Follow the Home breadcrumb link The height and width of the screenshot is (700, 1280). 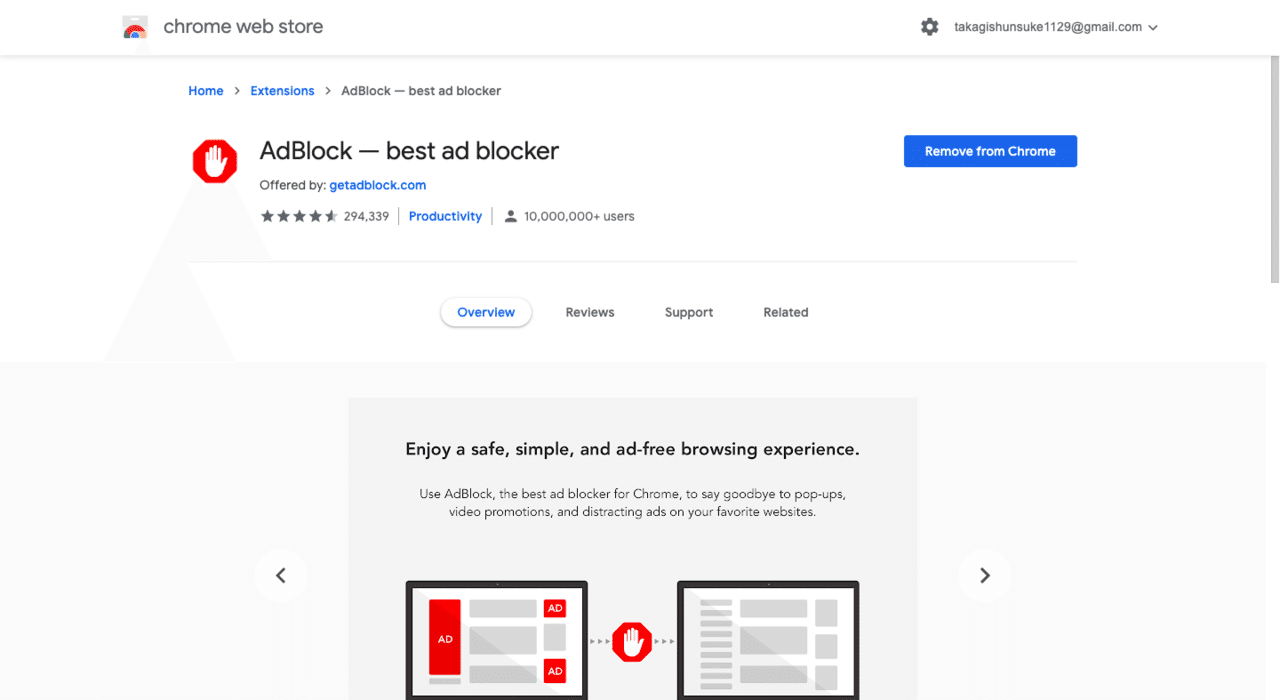(x=206, y=91)
